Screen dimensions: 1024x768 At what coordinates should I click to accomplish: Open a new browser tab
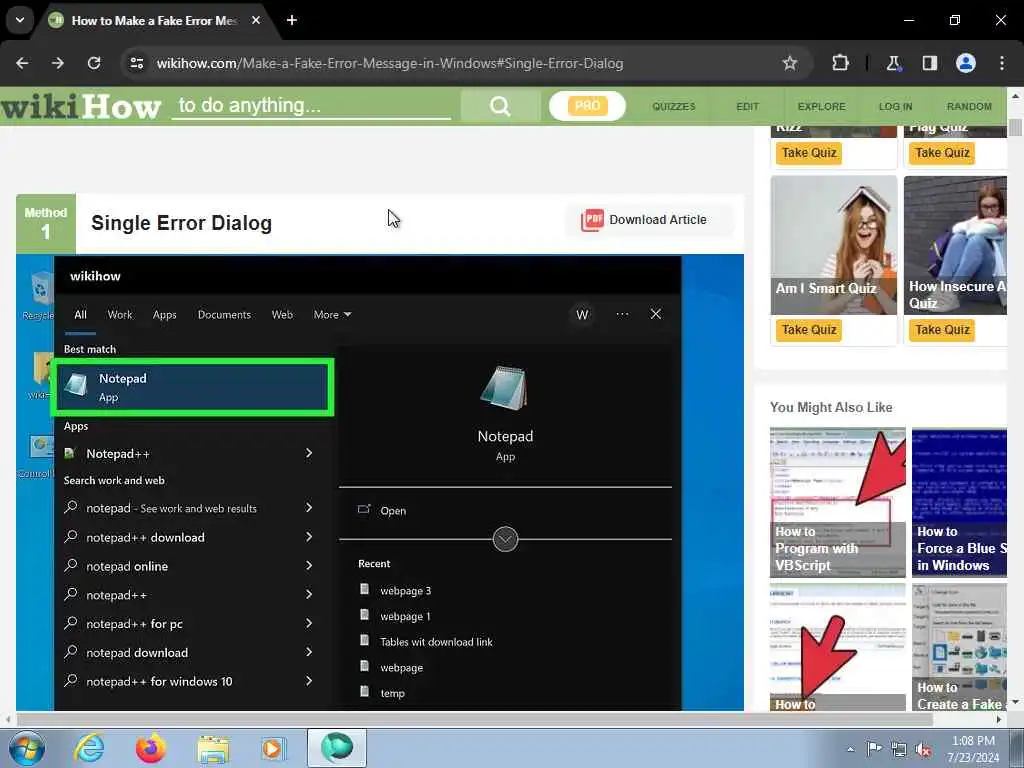292,20
